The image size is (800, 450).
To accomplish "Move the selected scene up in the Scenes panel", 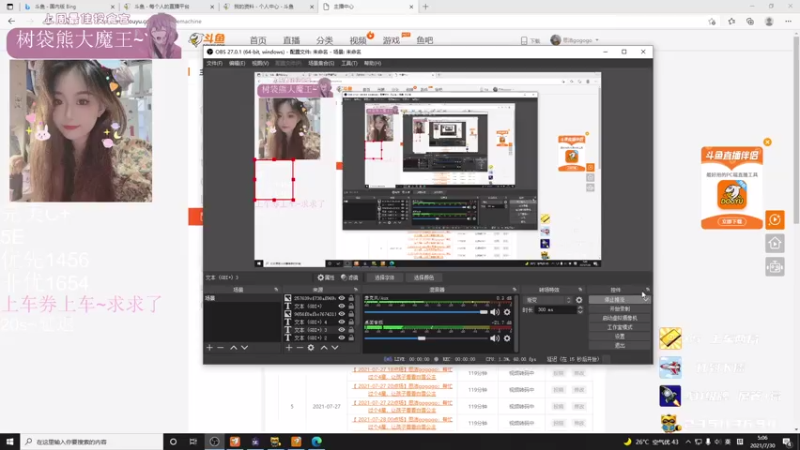I will tap(233, 347).
